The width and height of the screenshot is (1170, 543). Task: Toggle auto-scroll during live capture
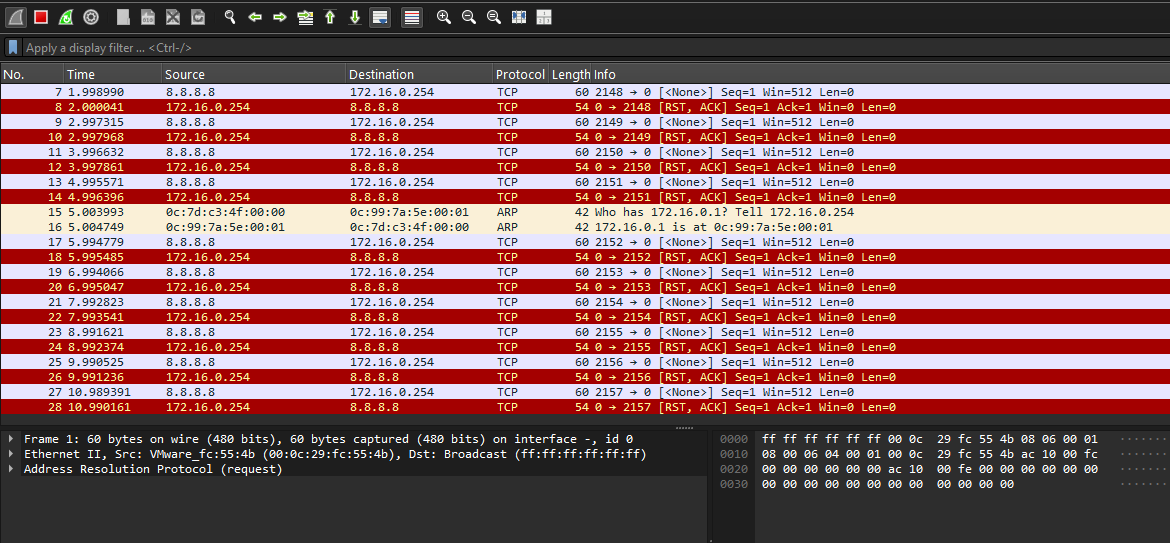[380, 17]
